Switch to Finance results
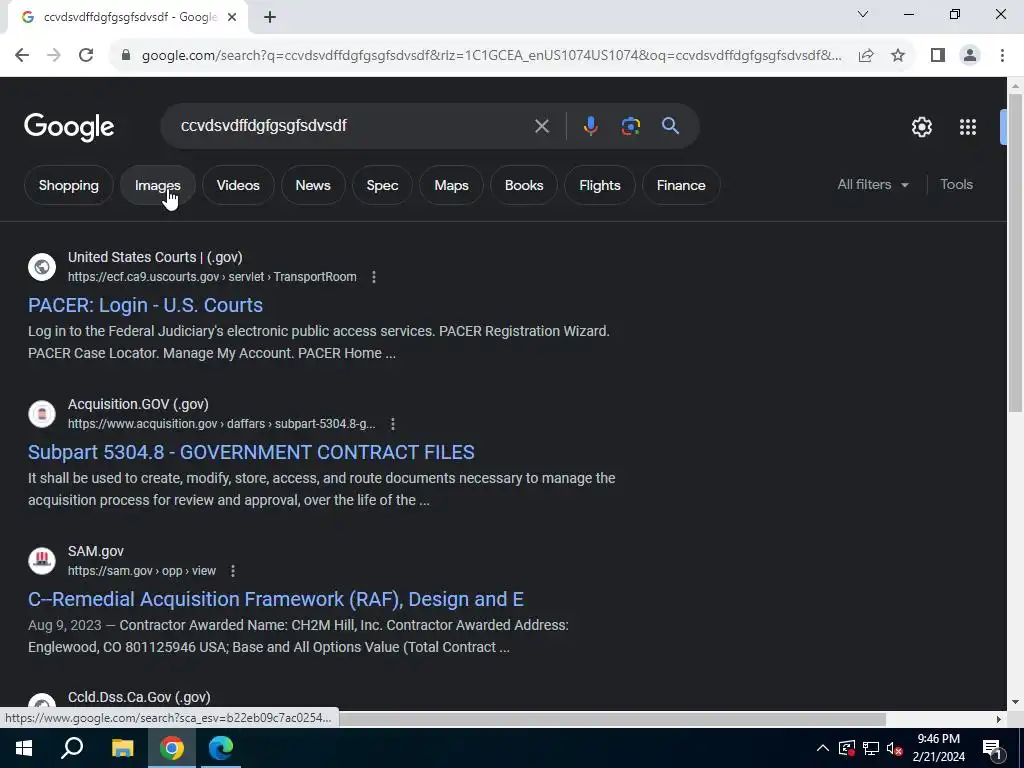1024x768 pixels. (681, 185)
